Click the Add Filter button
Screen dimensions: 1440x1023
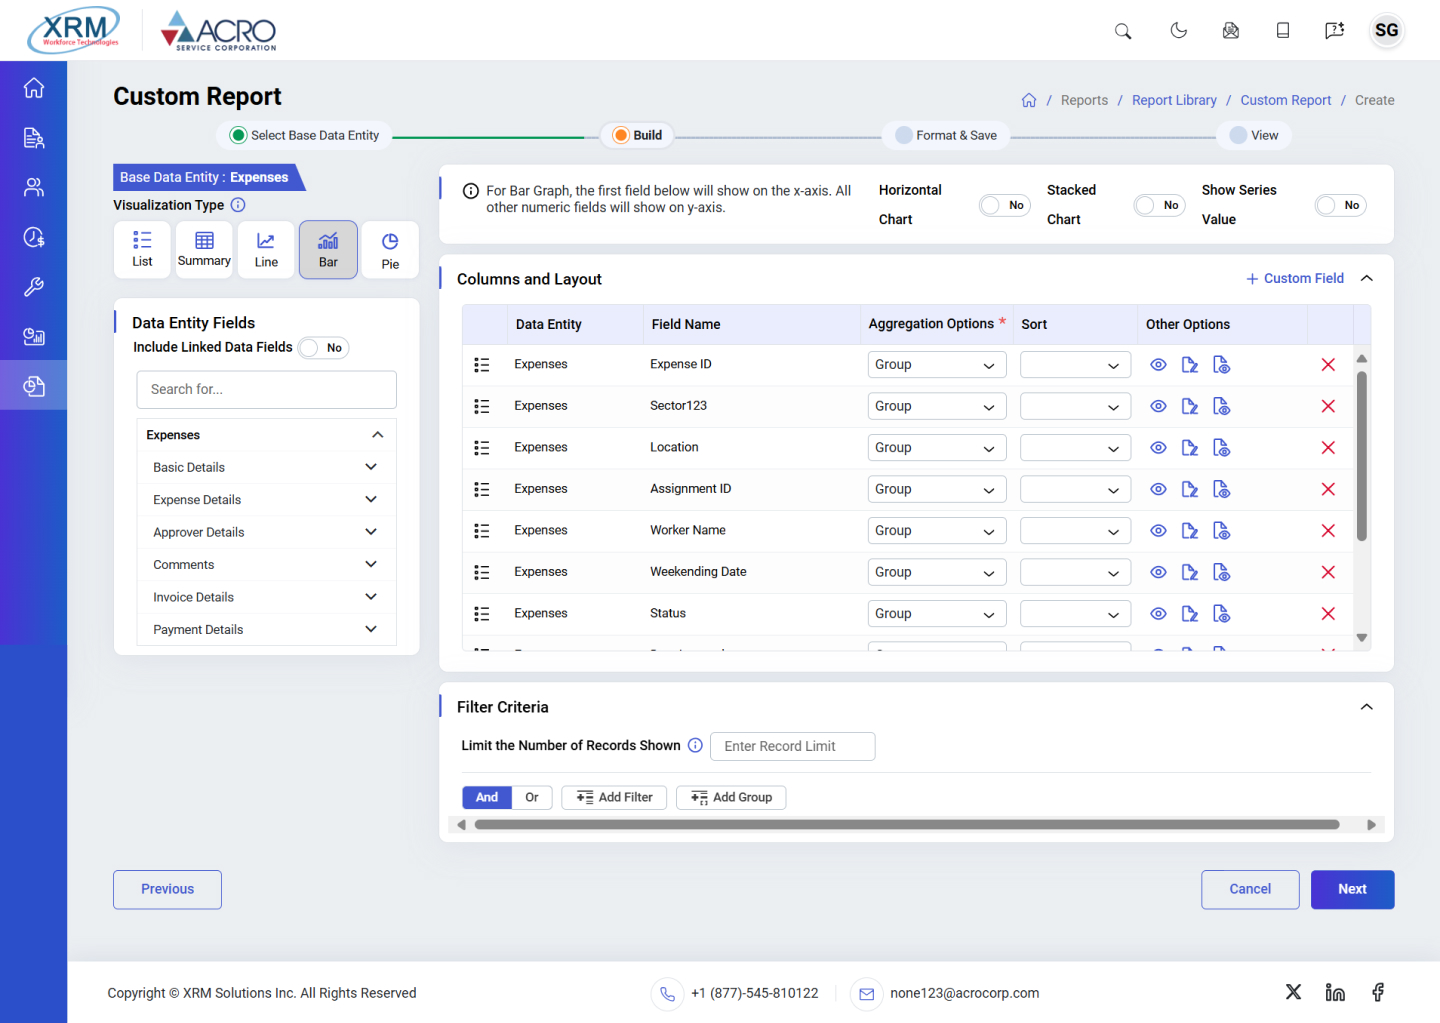tap(614, 797)
